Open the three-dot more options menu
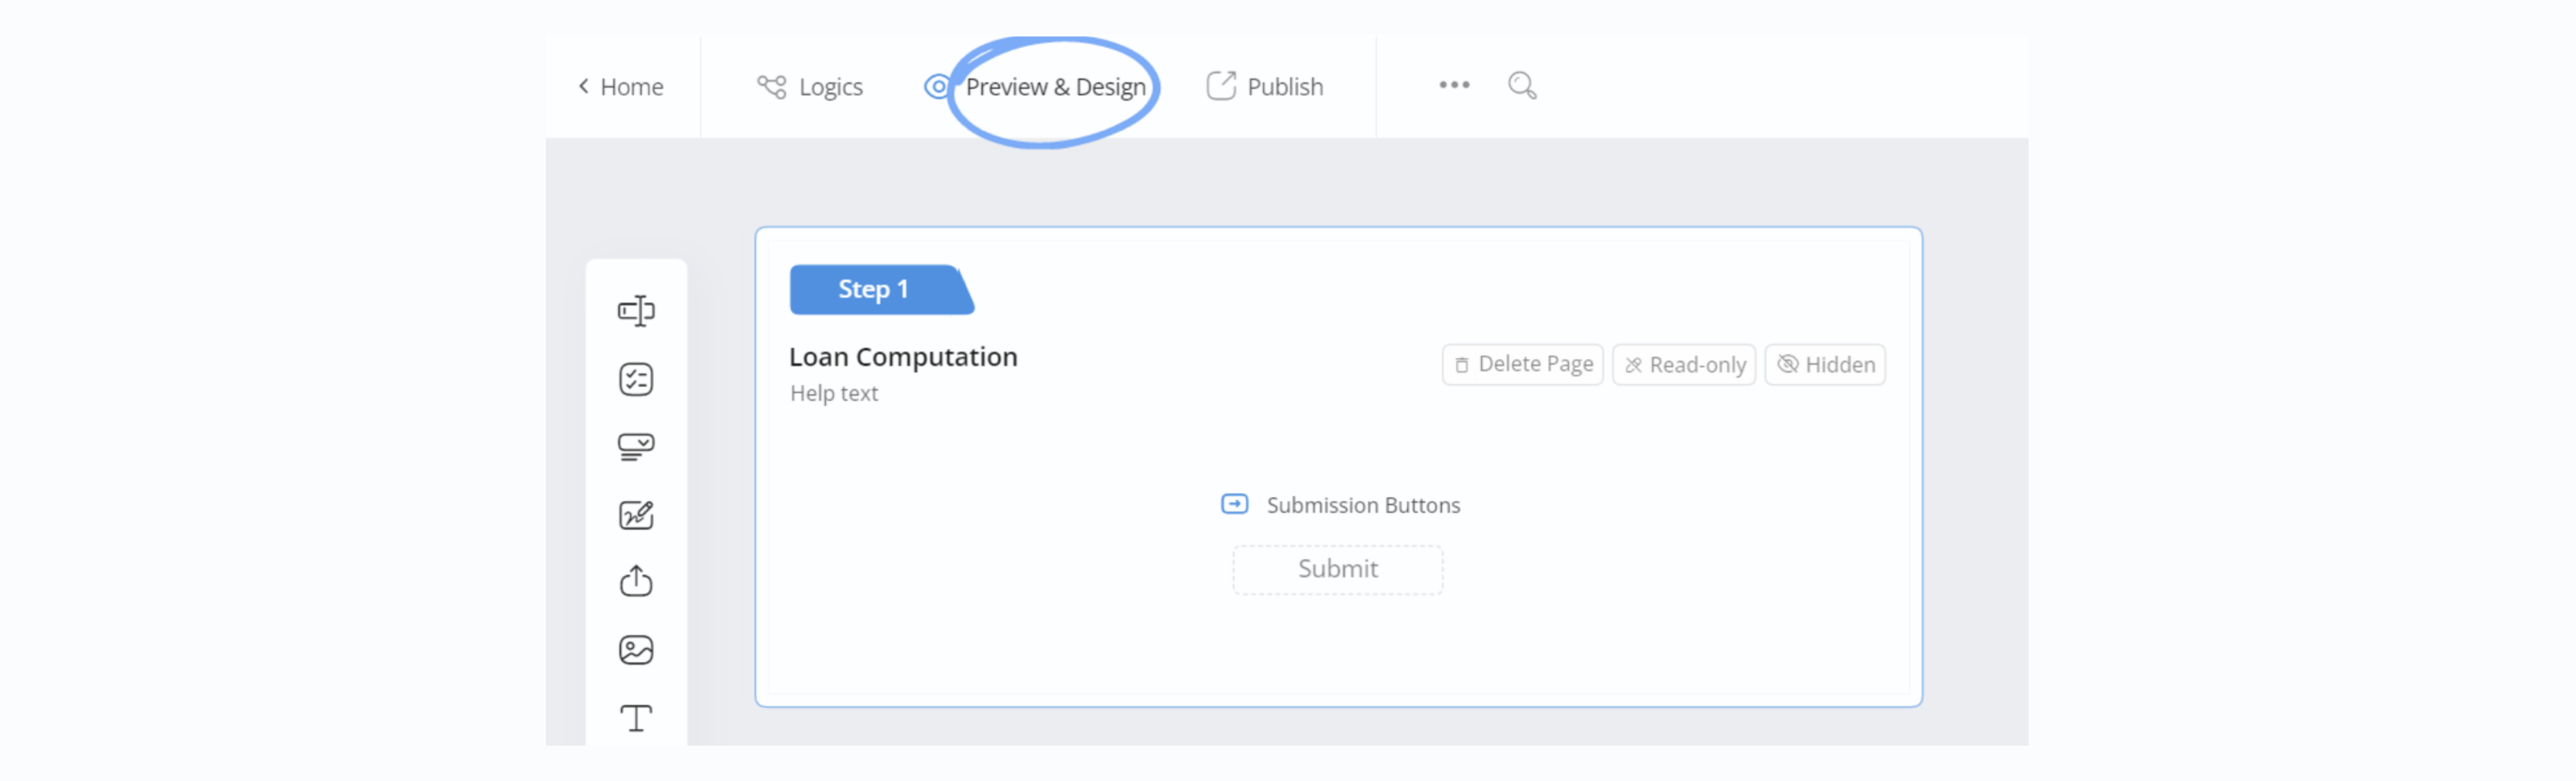 pyautogui.click(x=1454, y=86)
